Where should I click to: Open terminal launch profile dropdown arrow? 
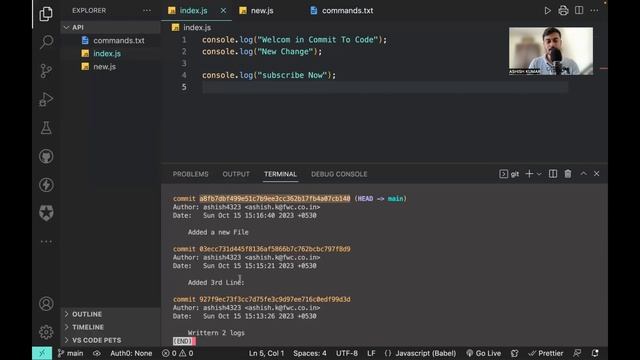pos(539,174)
